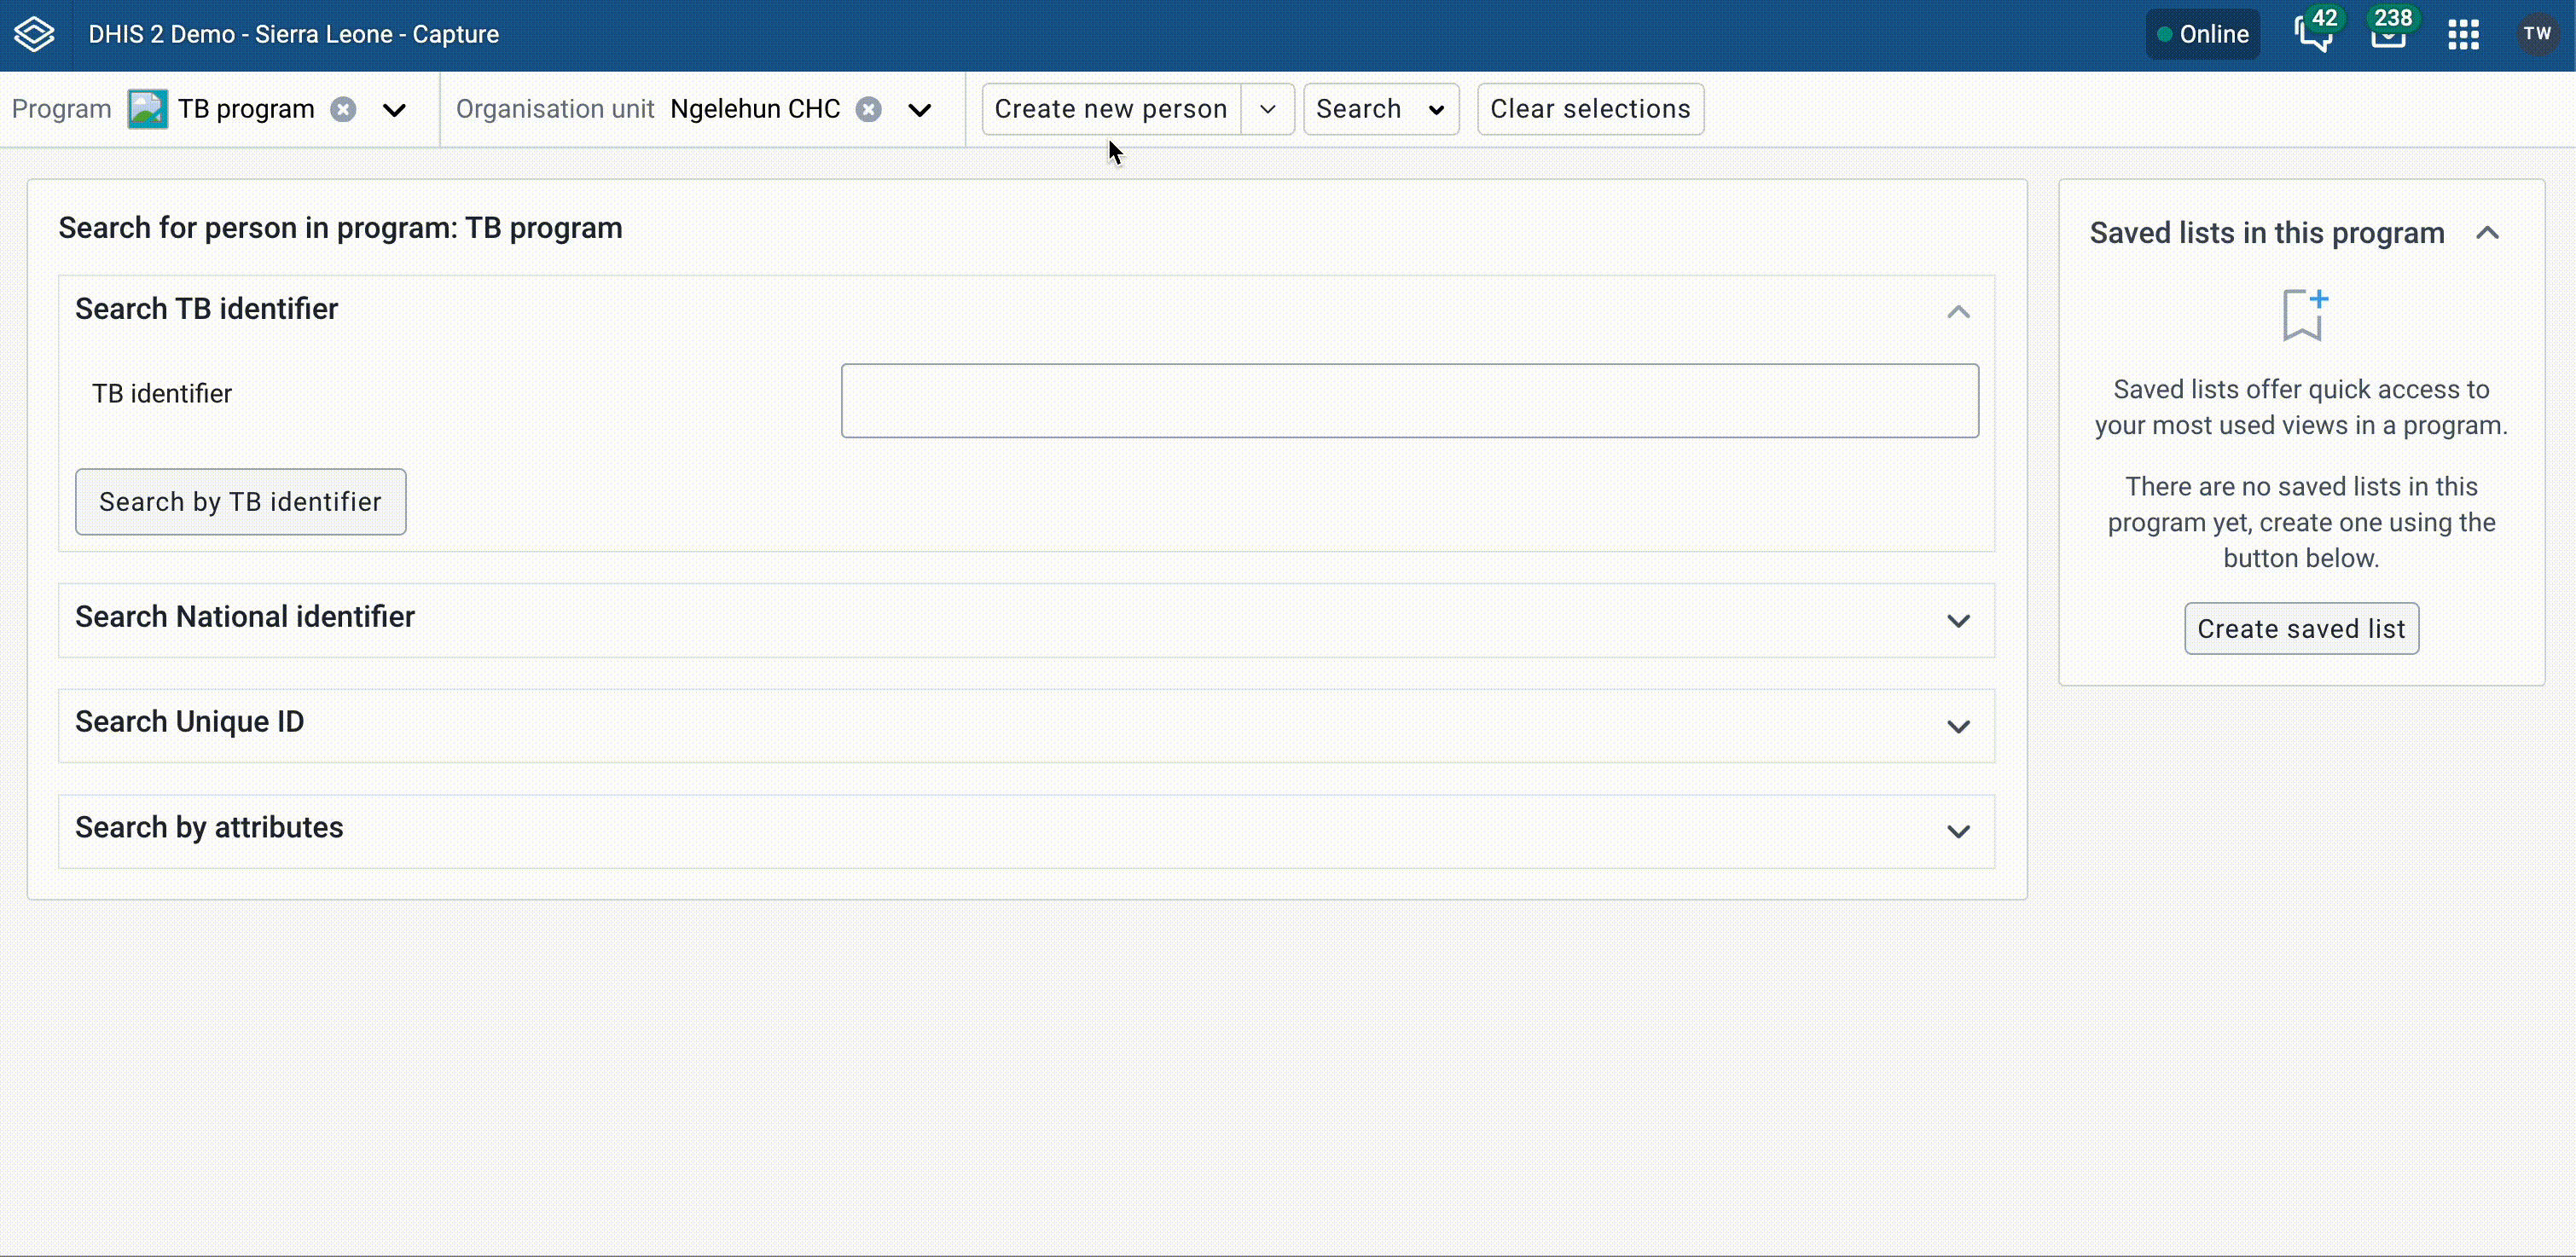The height and width of the screenshot is (1257, 2576).
Task: Clear the TB program selection
Action: [x=343, y=108]
